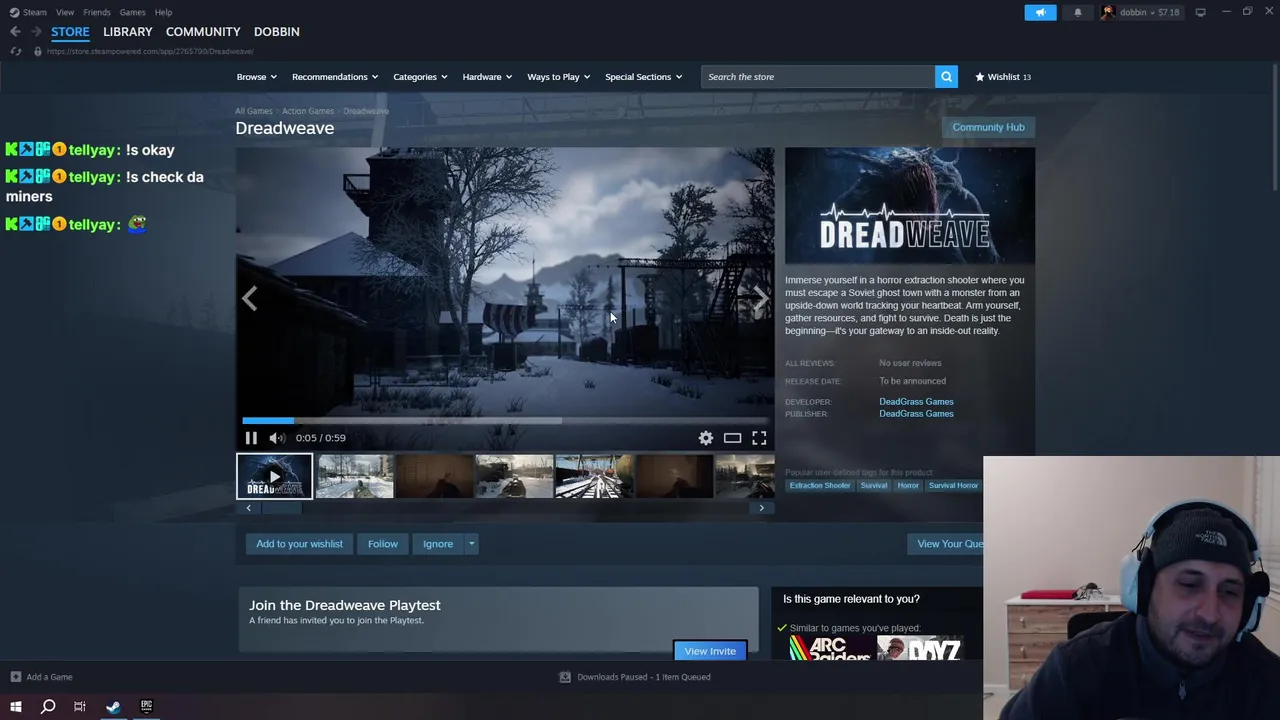This screenshot has height=720, width=1280.
Task: Show previous media with left arrow overlay
Action: point(250,298)
